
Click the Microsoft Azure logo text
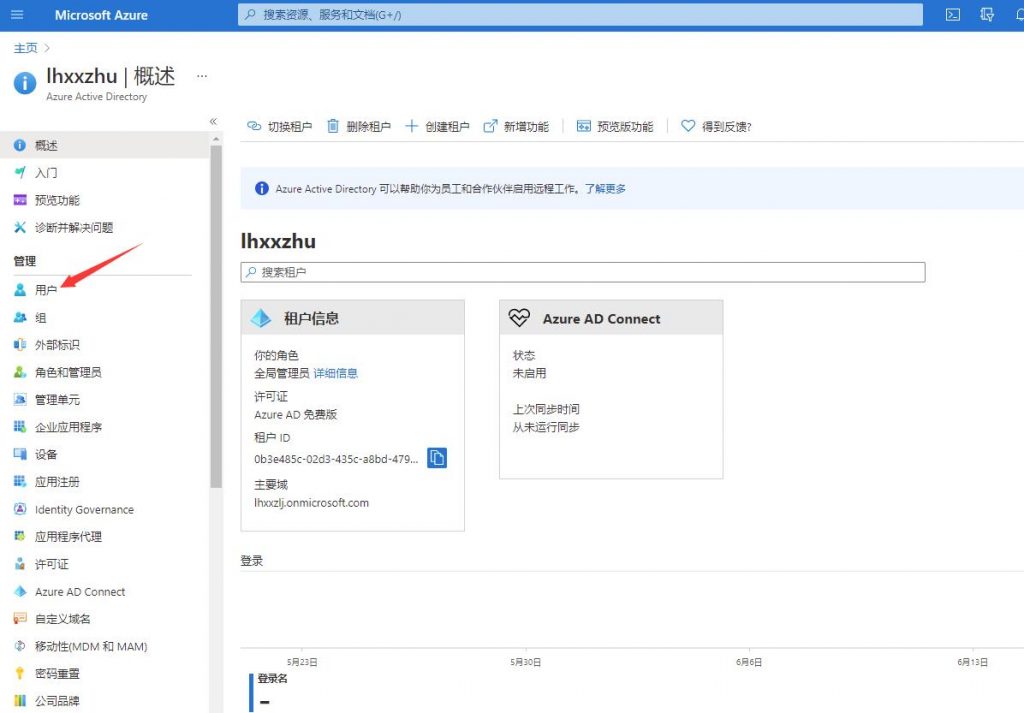coord(101,15)
